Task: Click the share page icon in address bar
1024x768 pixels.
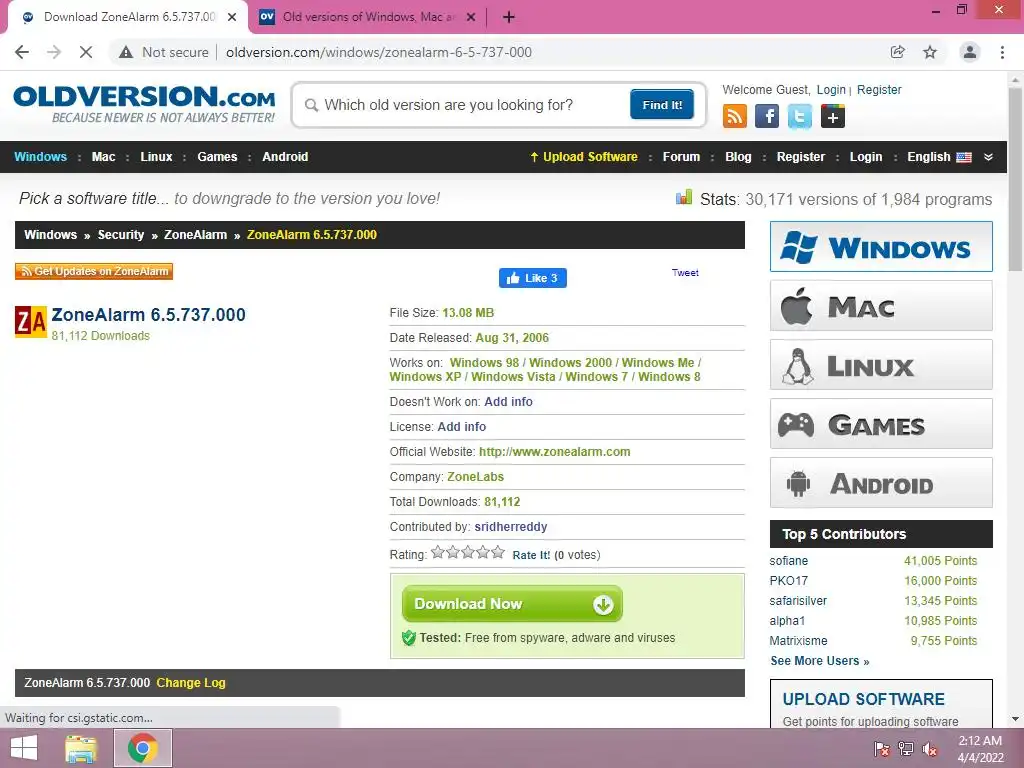Action: pos(897,52)
